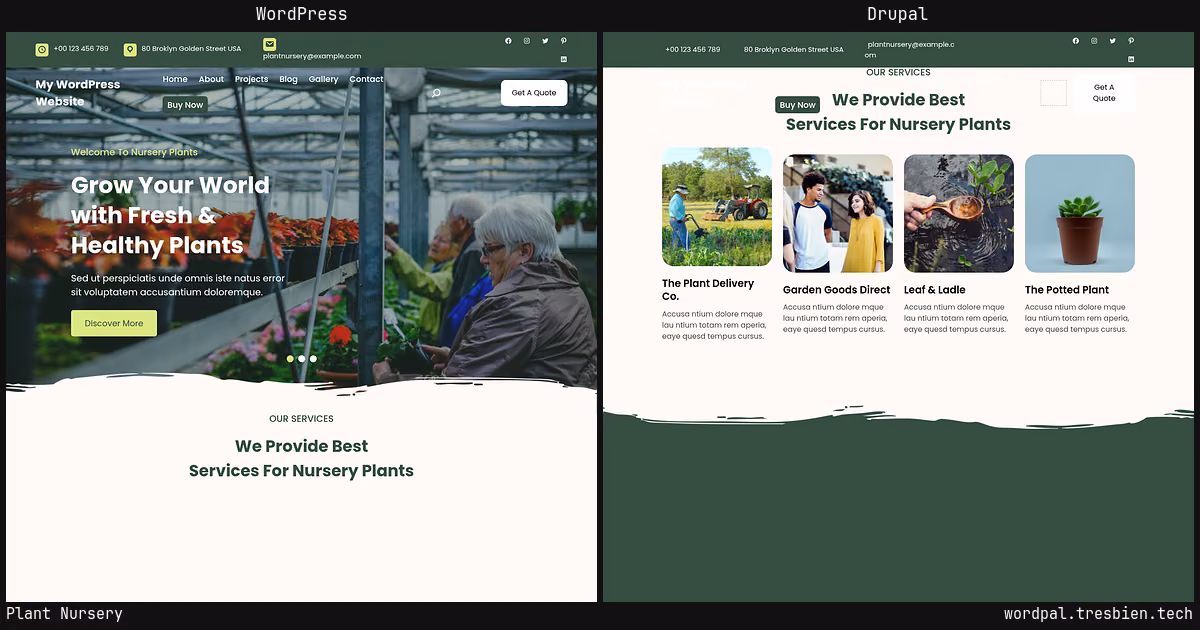Click phone number +00 123 456 789 in Drupal
The width and height of the screenshot is (1200, 630).
[692, 49]
